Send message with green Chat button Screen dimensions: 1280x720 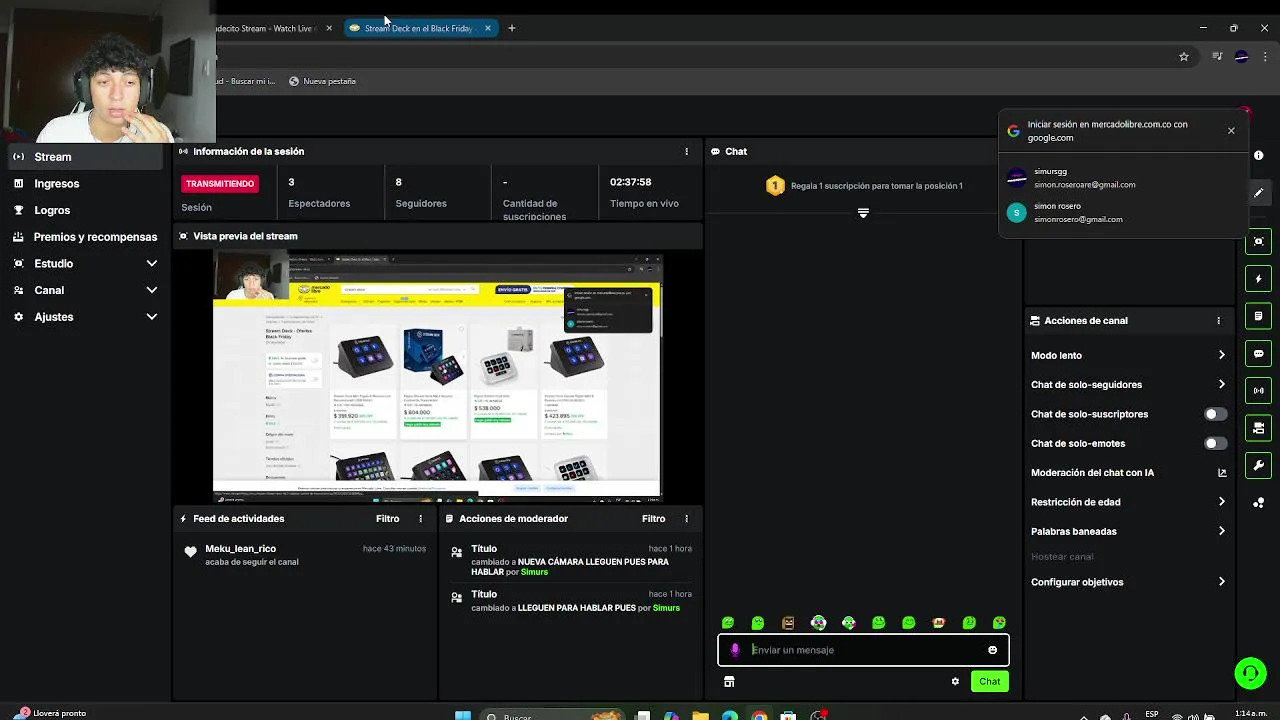tap(989, 682)
